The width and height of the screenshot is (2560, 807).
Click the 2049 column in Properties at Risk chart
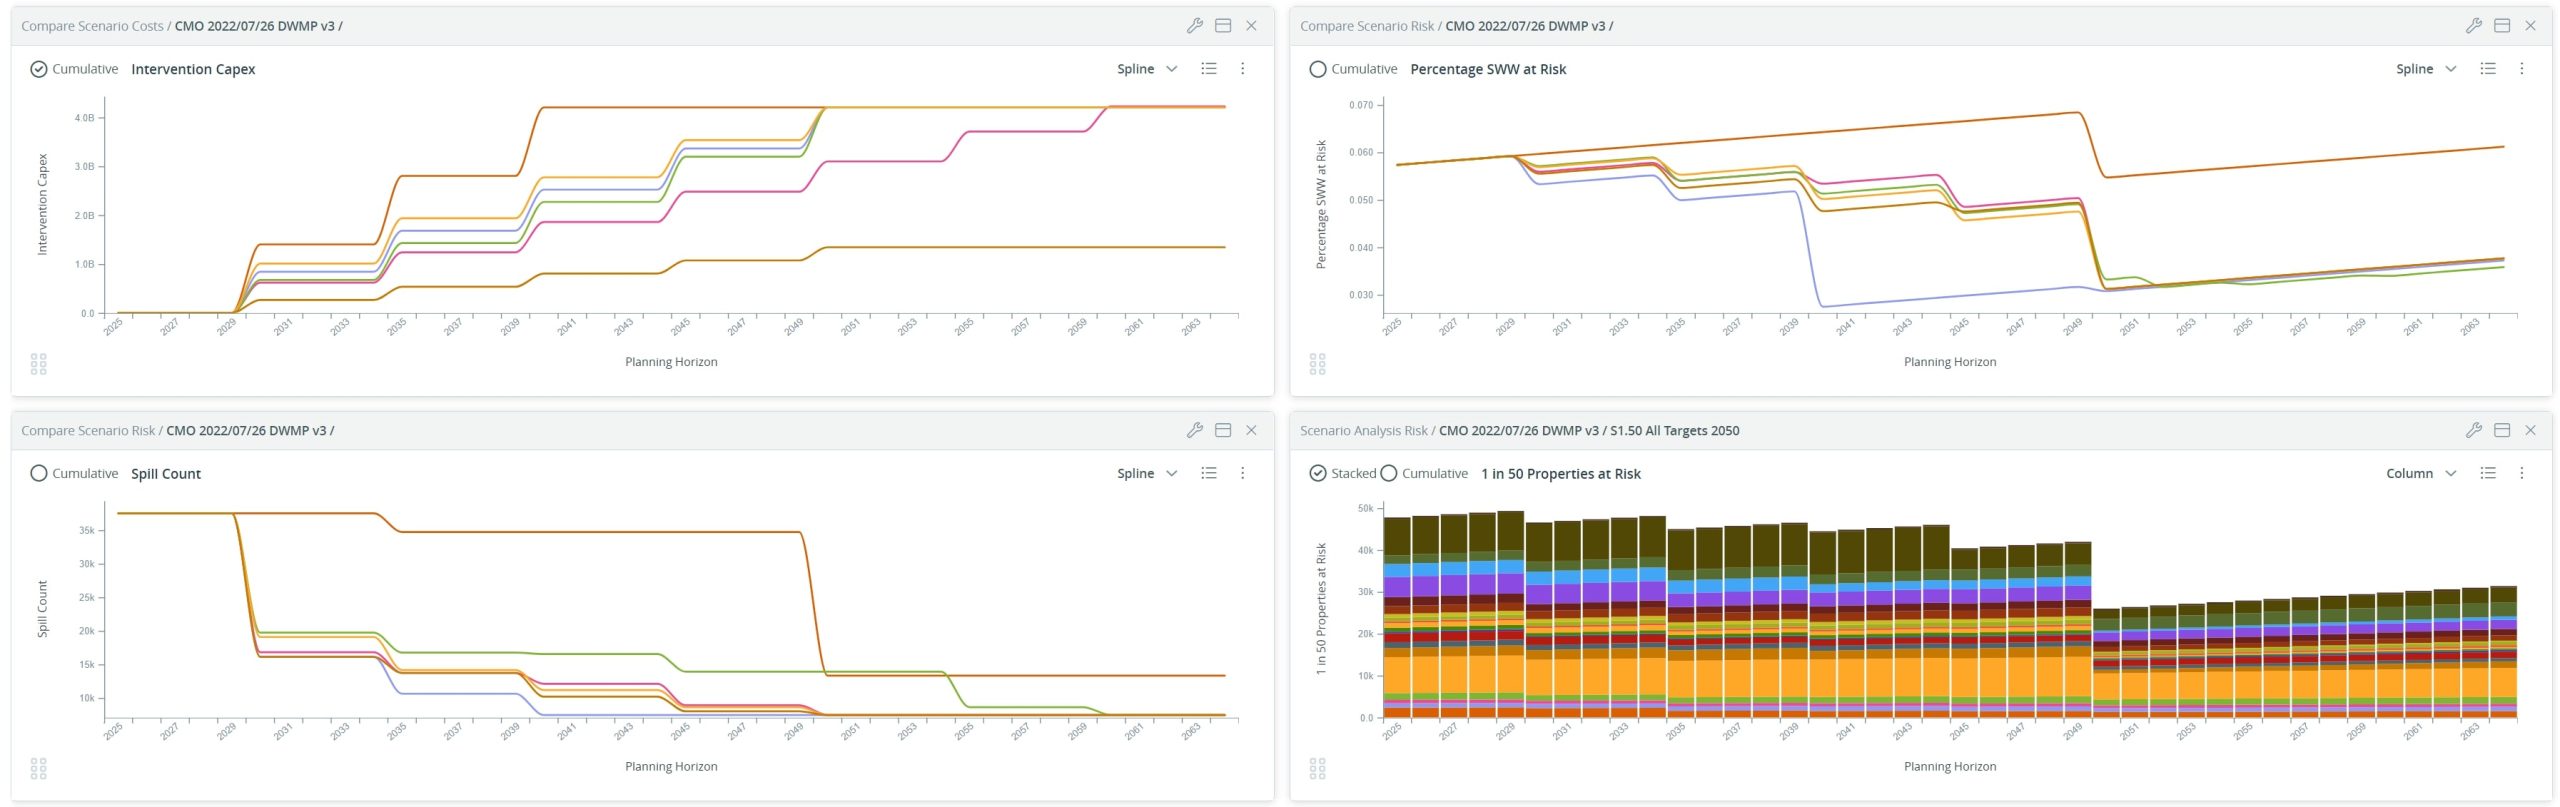(2078, 629)
